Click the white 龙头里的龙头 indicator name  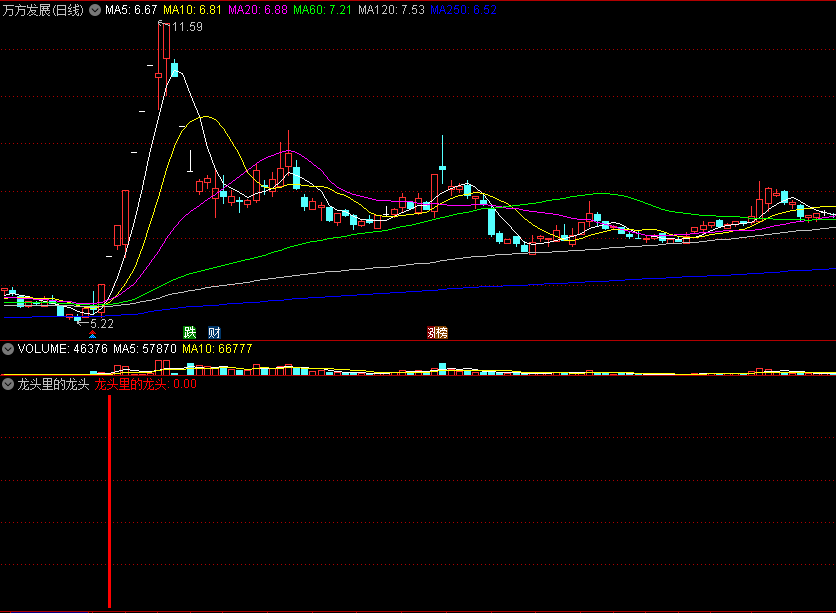click(x=53, y=384)
